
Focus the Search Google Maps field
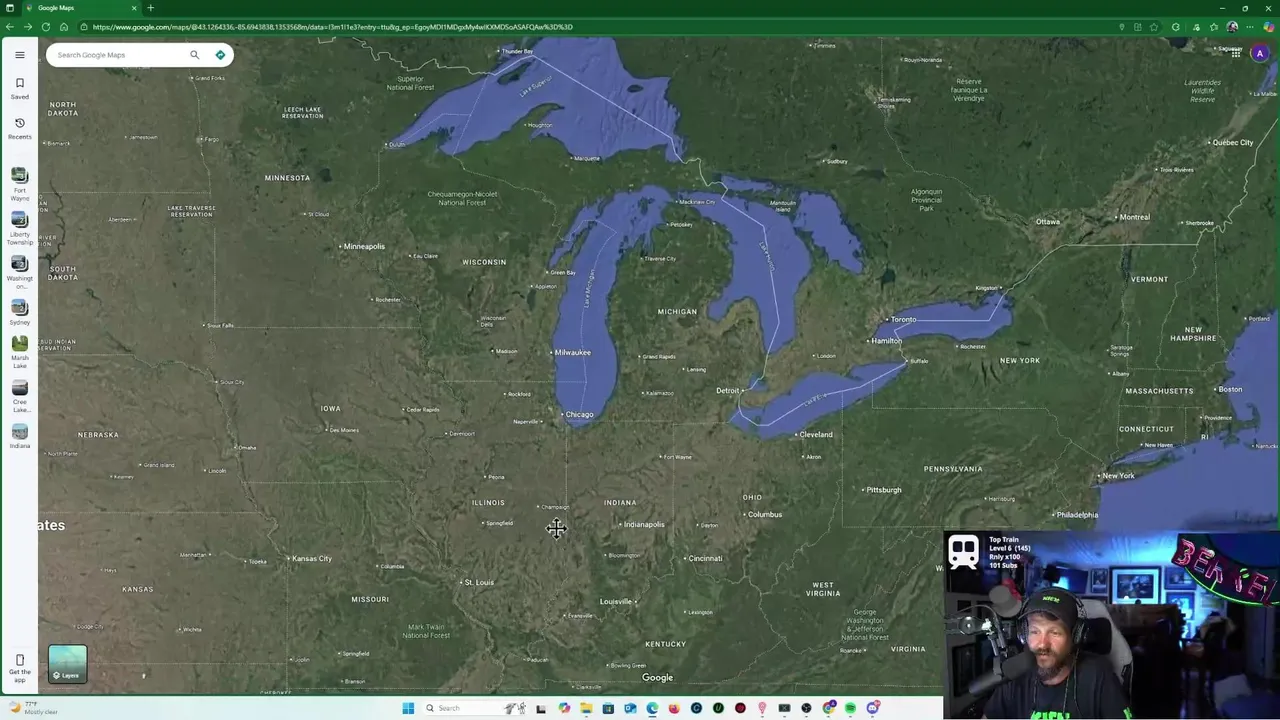tap(120, 55)
